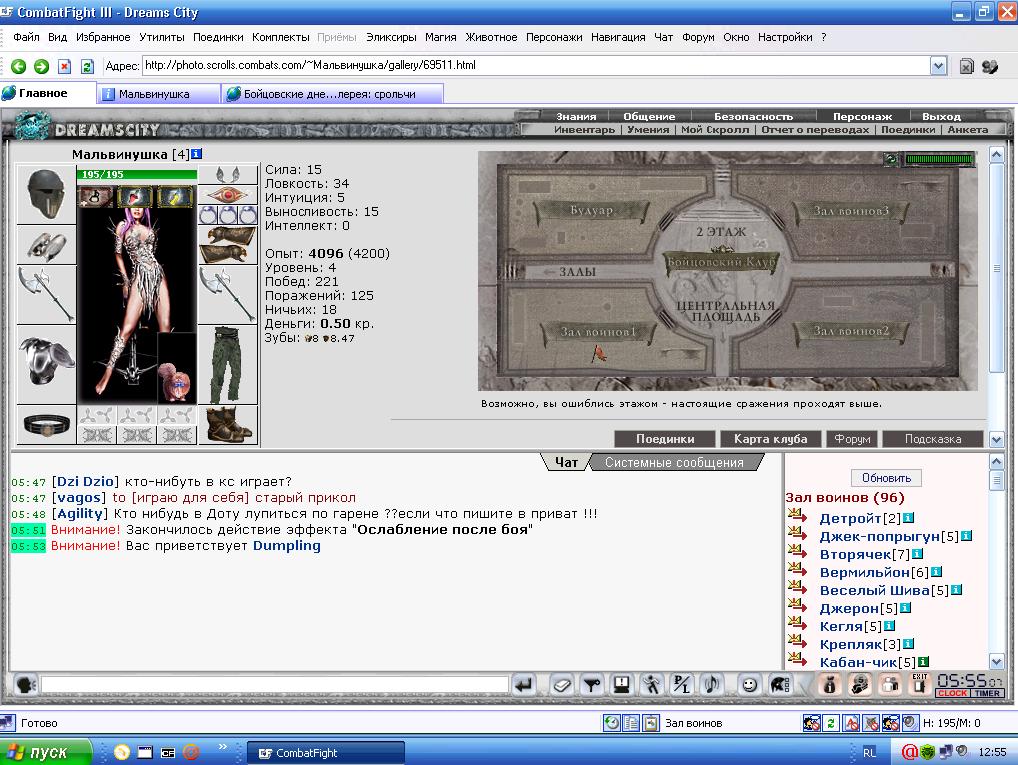Click the P/L transliteration icon
The width and height of the screenshot is (1018, 765).
click(x=681, y=684)
